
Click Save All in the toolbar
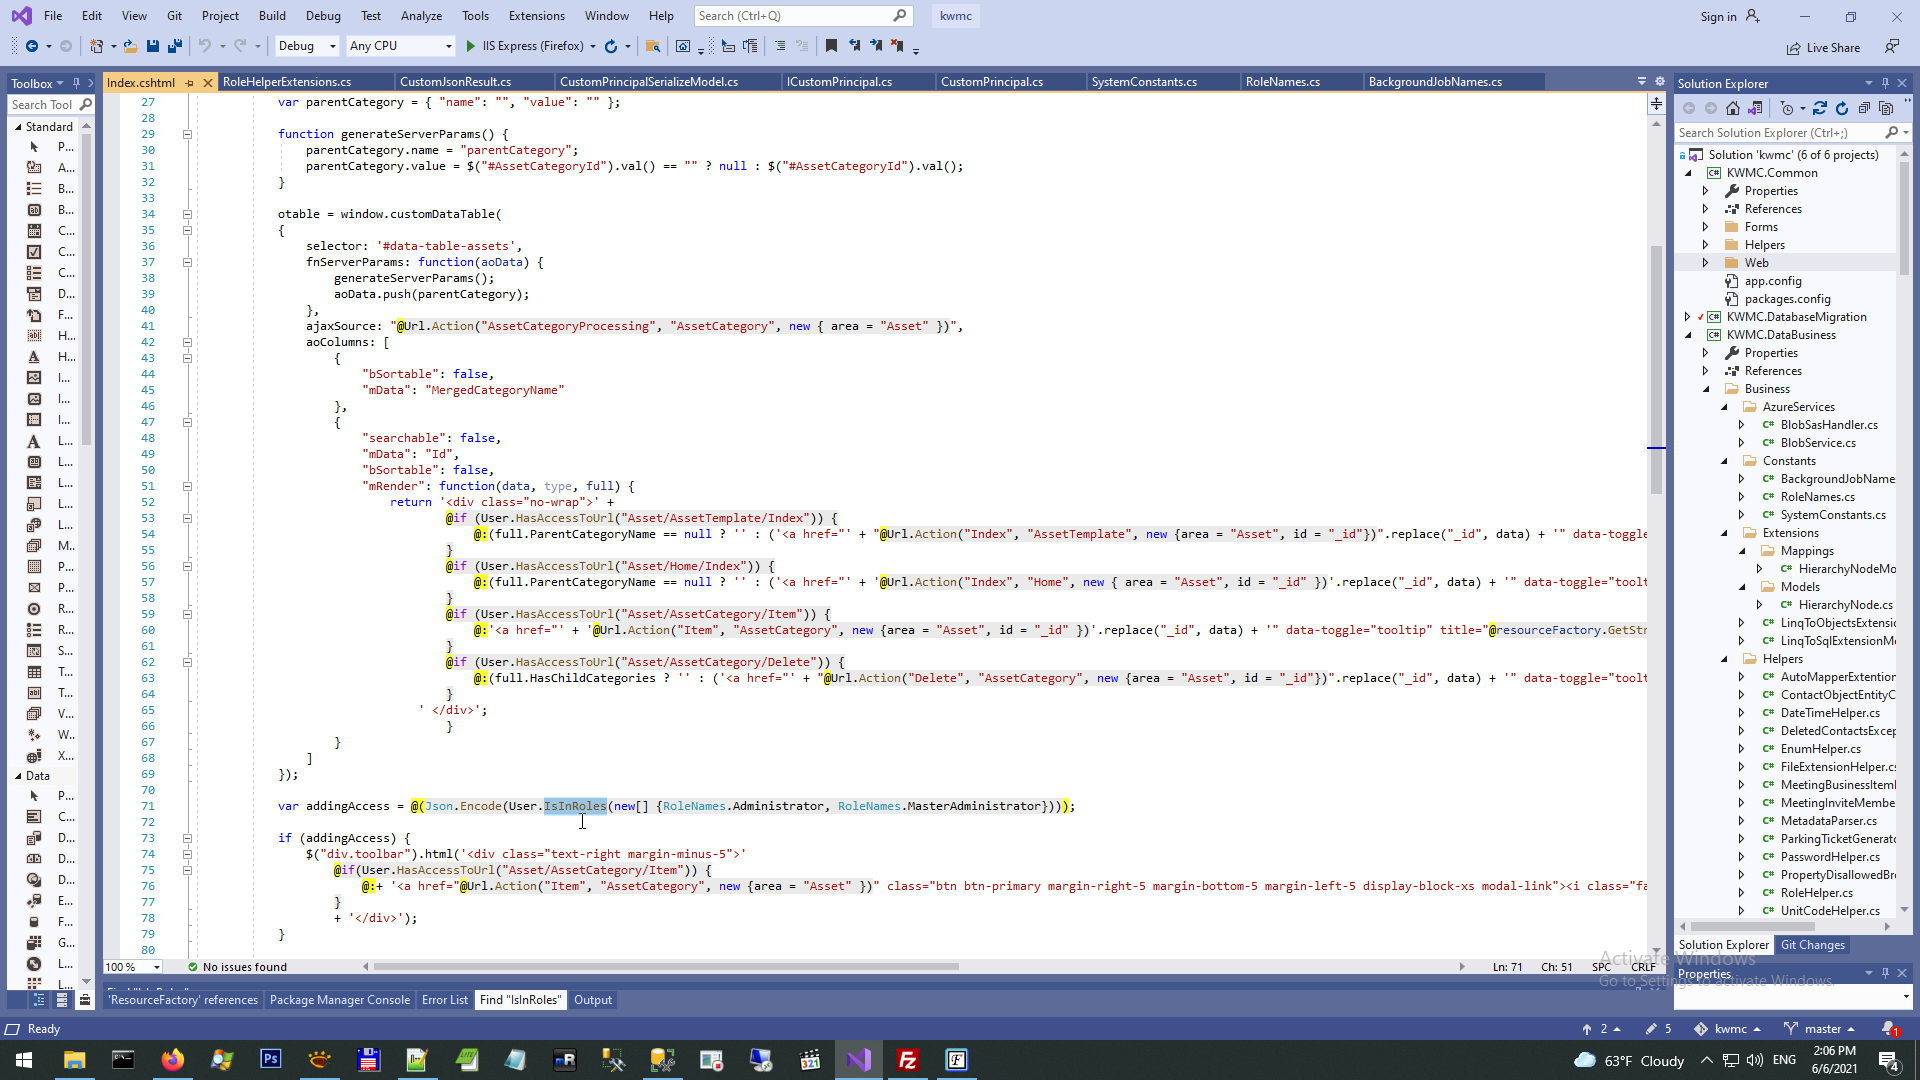[x=175, y=46]
